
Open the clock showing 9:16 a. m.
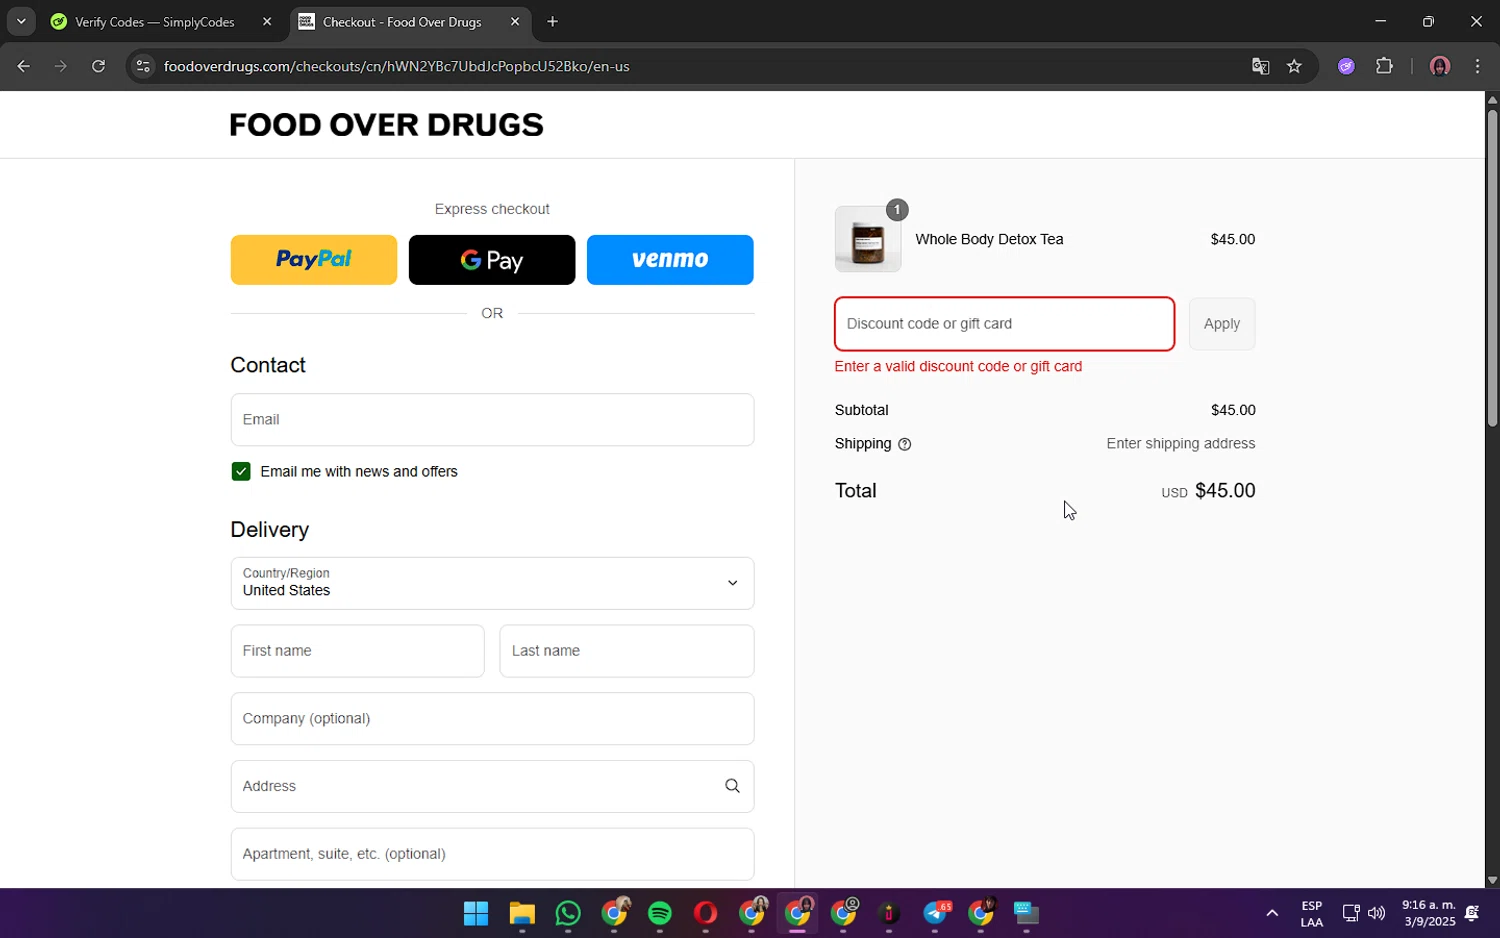pyautogui.click(x=1428, y=913)
